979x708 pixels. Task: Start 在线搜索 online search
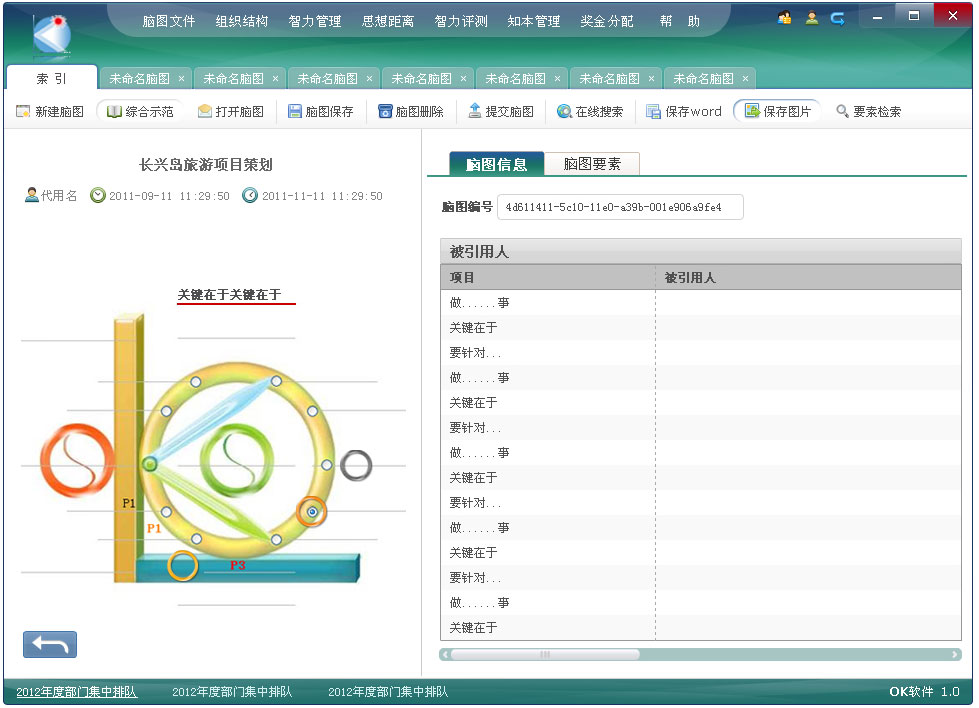pos(590,111)
